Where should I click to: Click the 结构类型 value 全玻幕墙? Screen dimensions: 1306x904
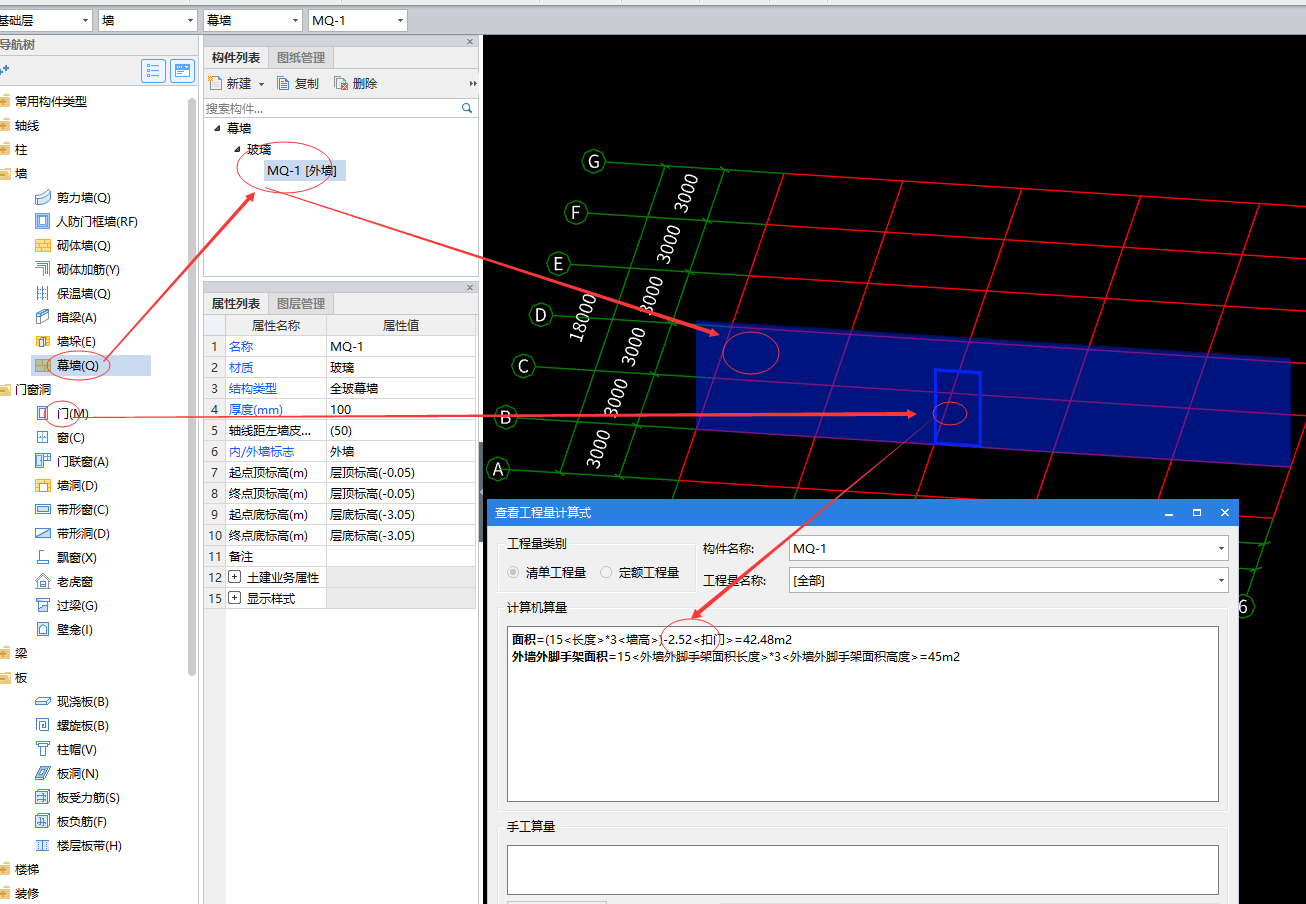tap(401, 388)
